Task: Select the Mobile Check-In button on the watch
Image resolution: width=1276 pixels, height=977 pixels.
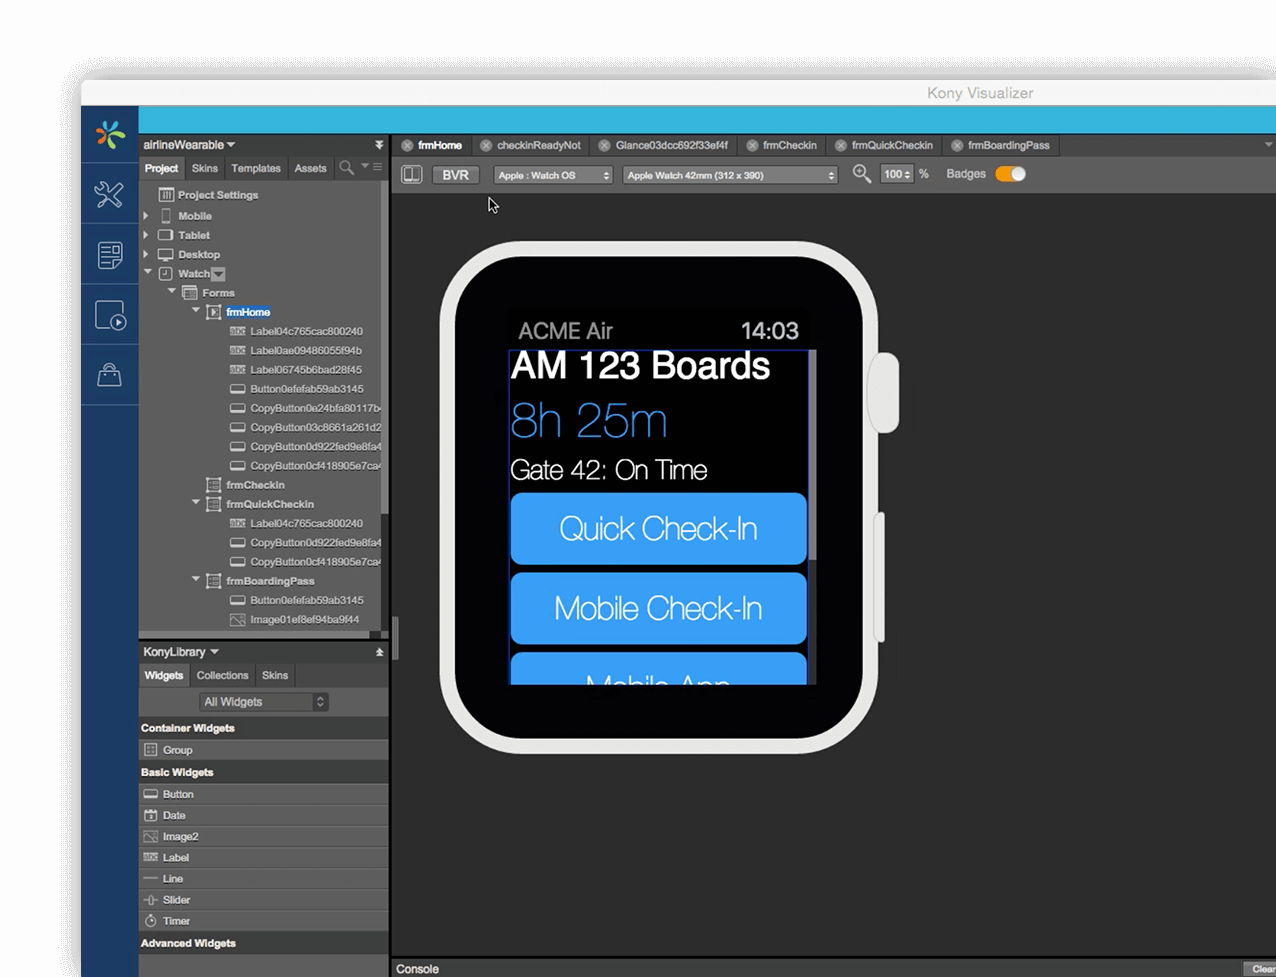Action: [658, 608]
